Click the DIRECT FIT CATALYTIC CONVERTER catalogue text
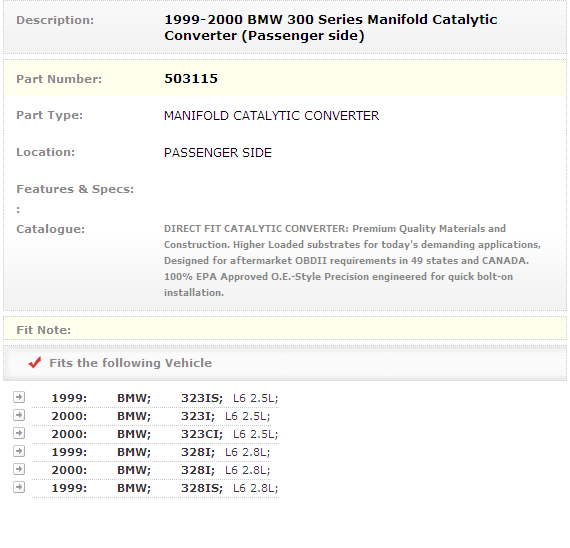Image resolution: width=570 pixels, height=548 pixels. 352,260
